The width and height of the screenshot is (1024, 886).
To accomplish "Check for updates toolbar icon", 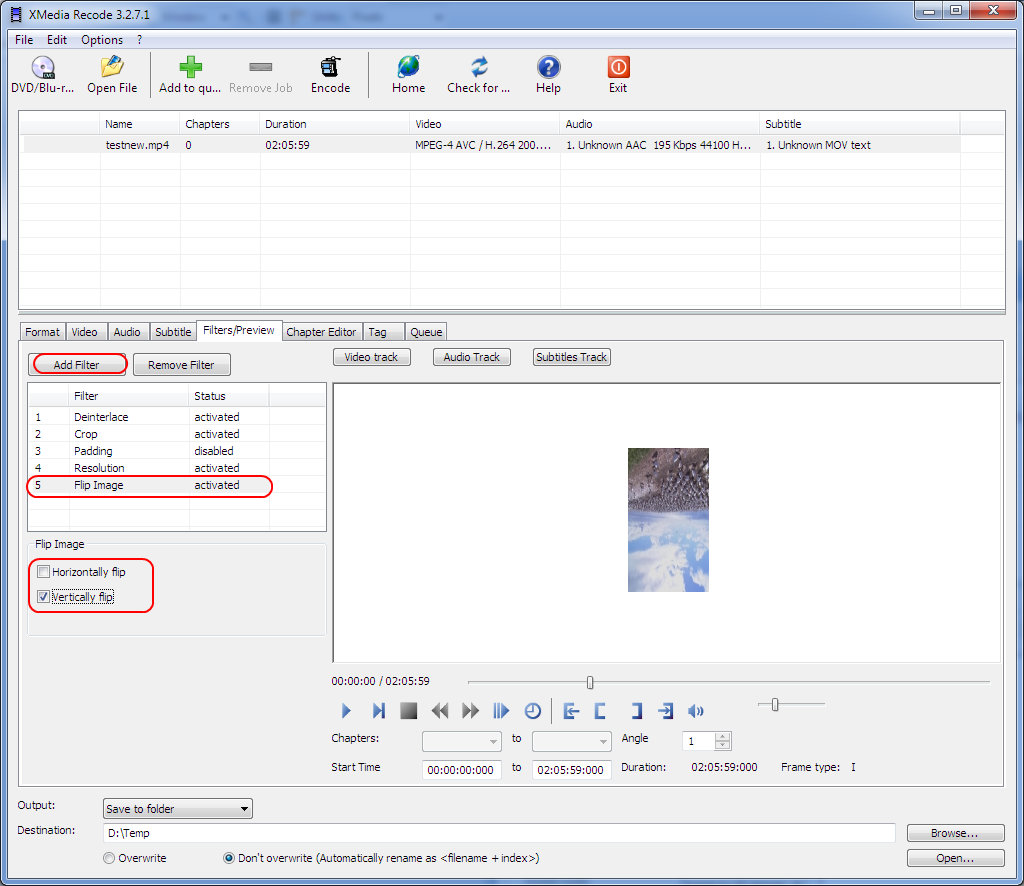I will click(x=479, y=67).
